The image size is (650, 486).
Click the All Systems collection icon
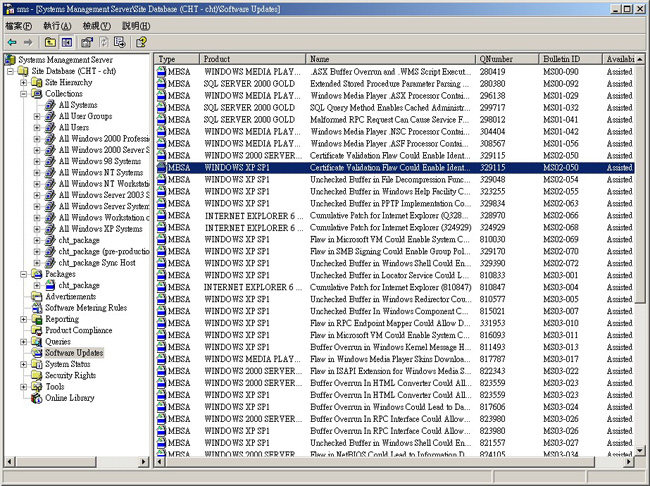click(50, 104)
